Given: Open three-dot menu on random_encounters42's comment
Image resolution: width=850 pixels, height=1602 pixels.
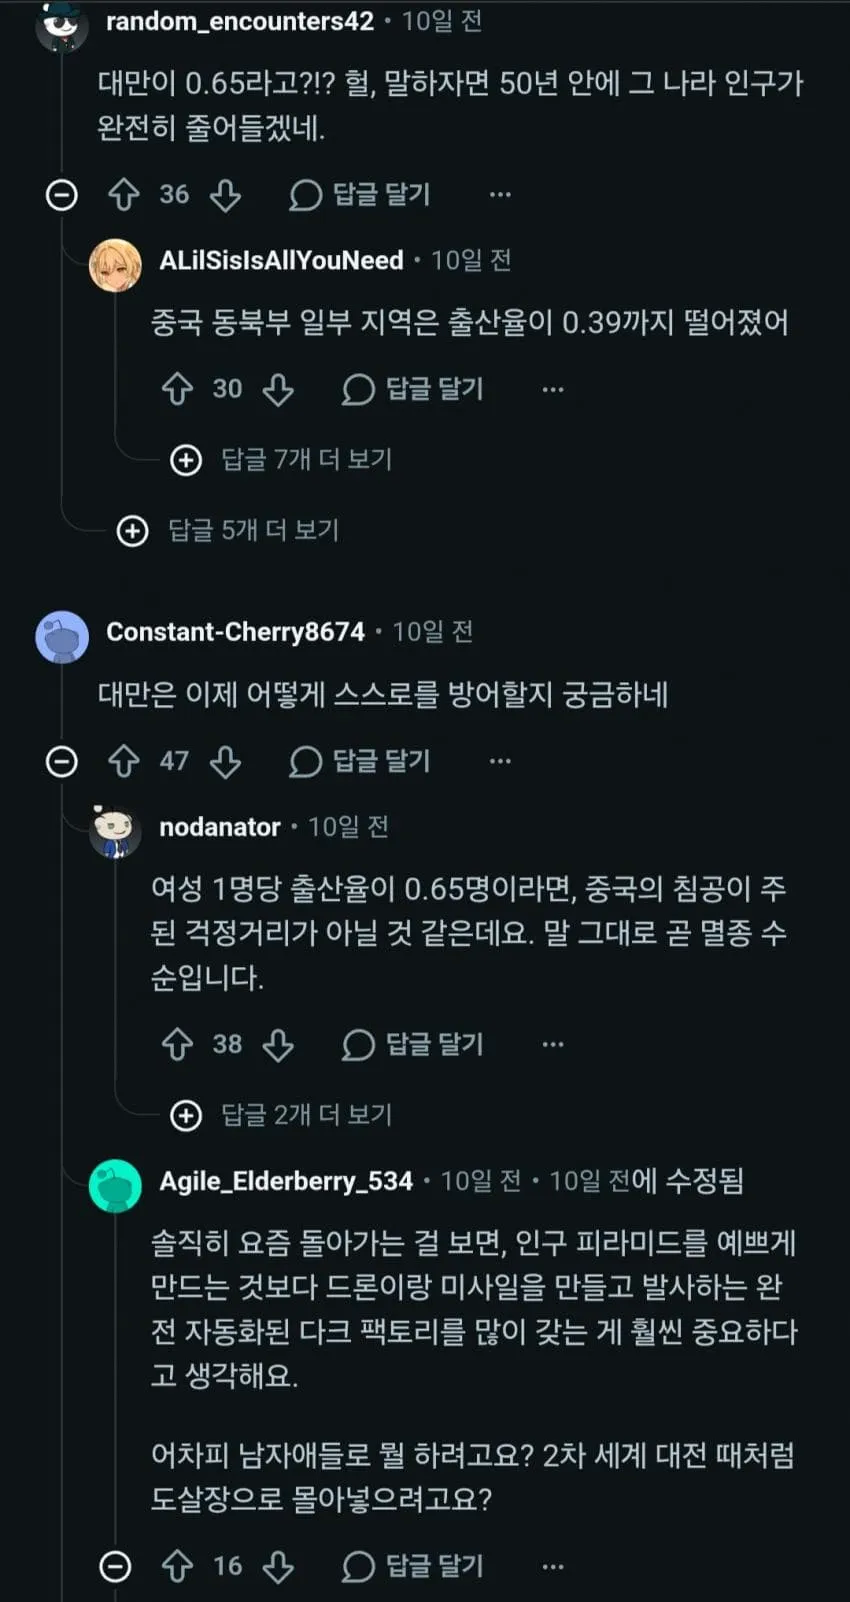Looking at the screenshot, I should click(500, 195).
